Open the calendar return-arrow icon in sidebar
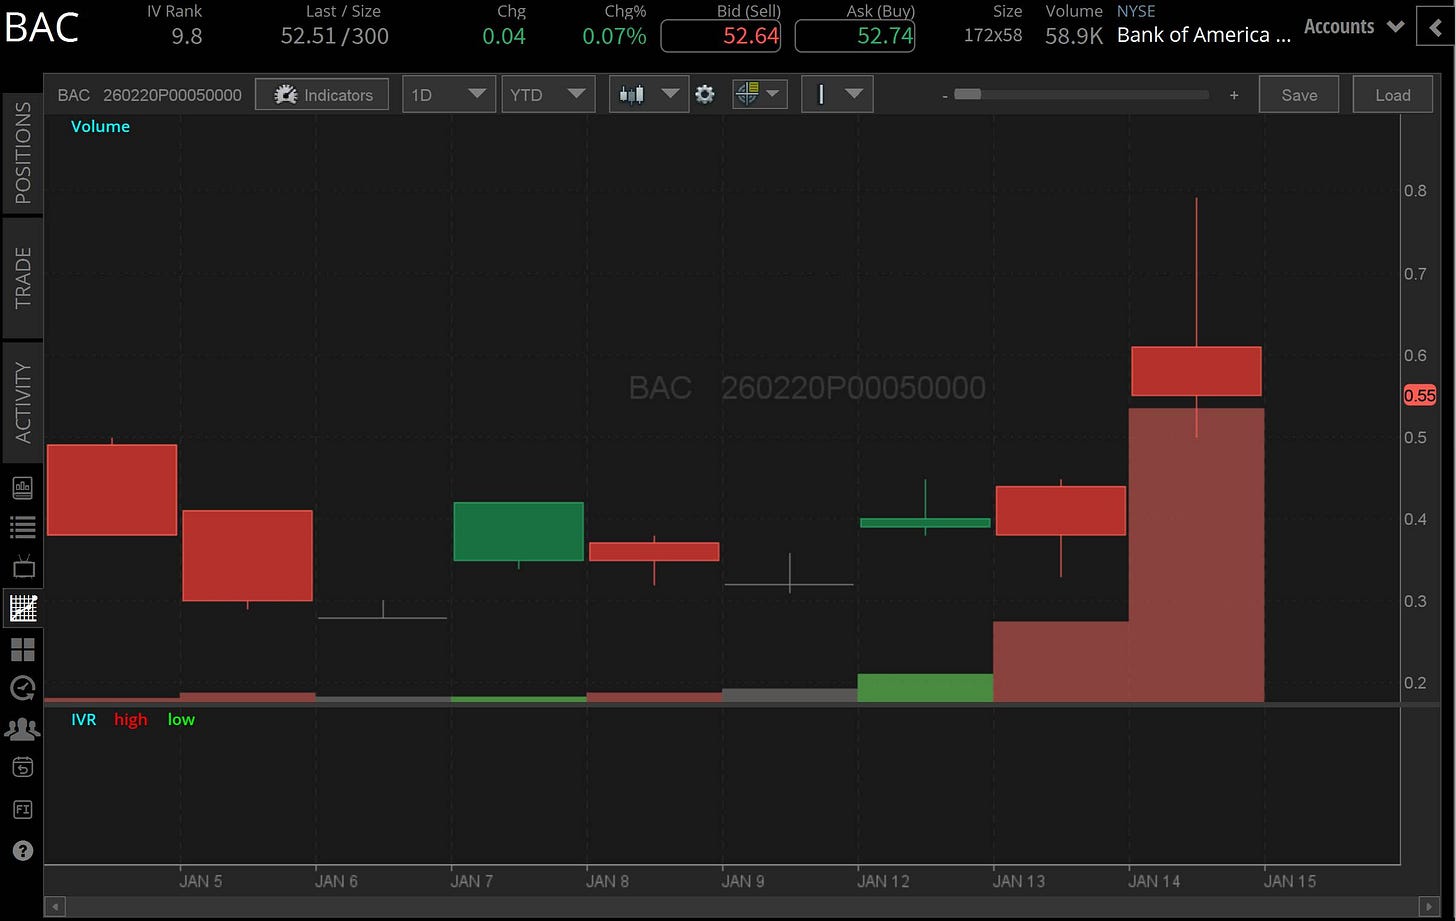This screenshot has height=921, width=1456. [22, 767]
